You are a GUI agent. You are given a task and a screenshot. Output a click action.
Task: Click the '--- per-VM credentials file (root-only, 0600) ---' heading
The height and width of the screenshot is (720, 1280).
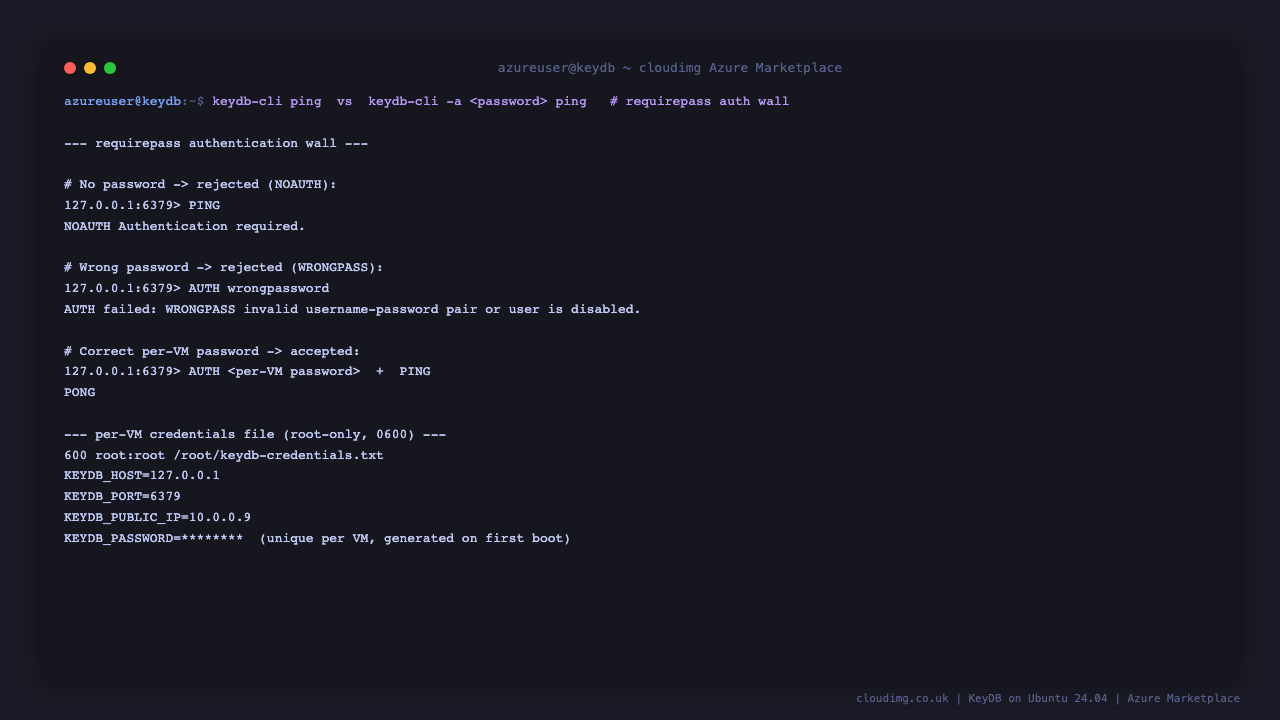[255, 435]
